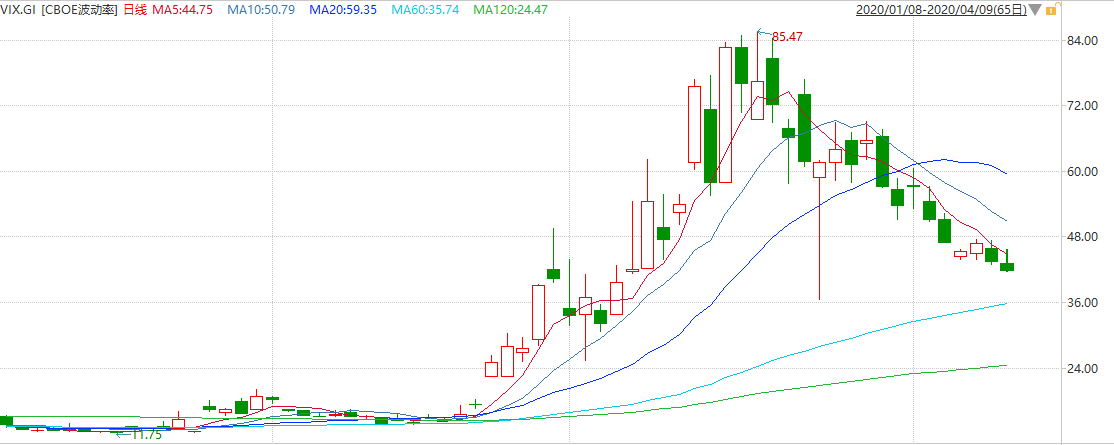This screenshot has height=445, width=1114.
Task: Click the 36.00 price axis label
Action: [x=1083, y=303]
